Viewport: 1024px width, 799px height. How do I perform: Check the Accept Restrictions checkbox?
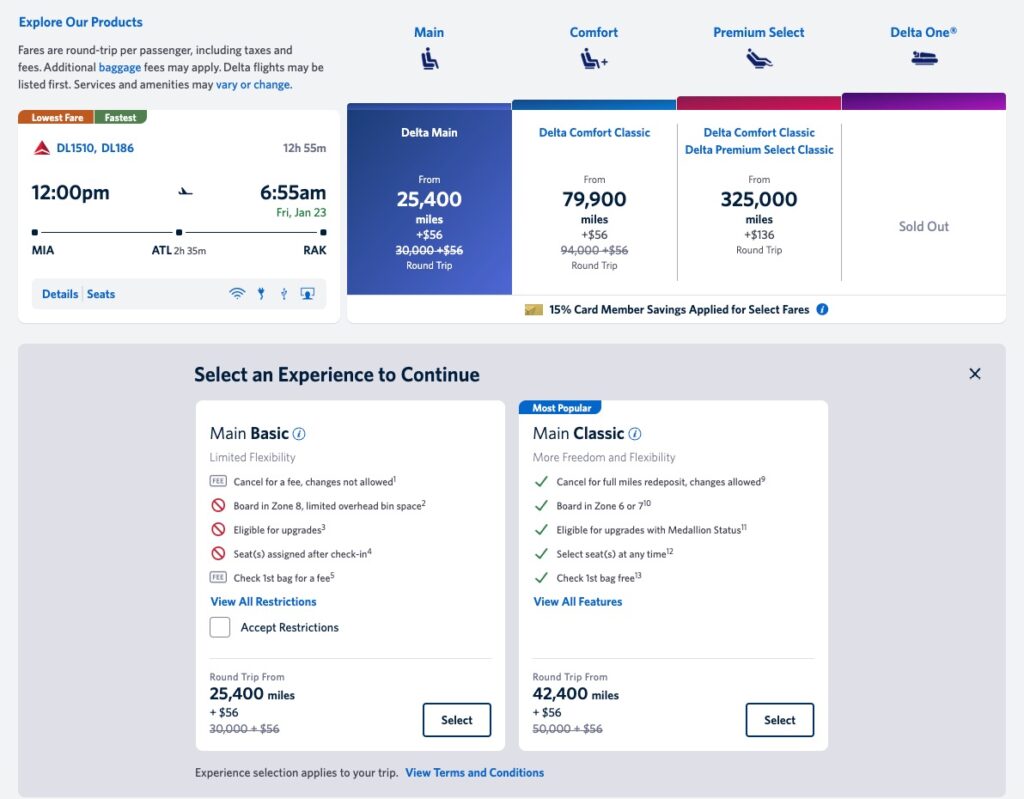click(220, 627)
